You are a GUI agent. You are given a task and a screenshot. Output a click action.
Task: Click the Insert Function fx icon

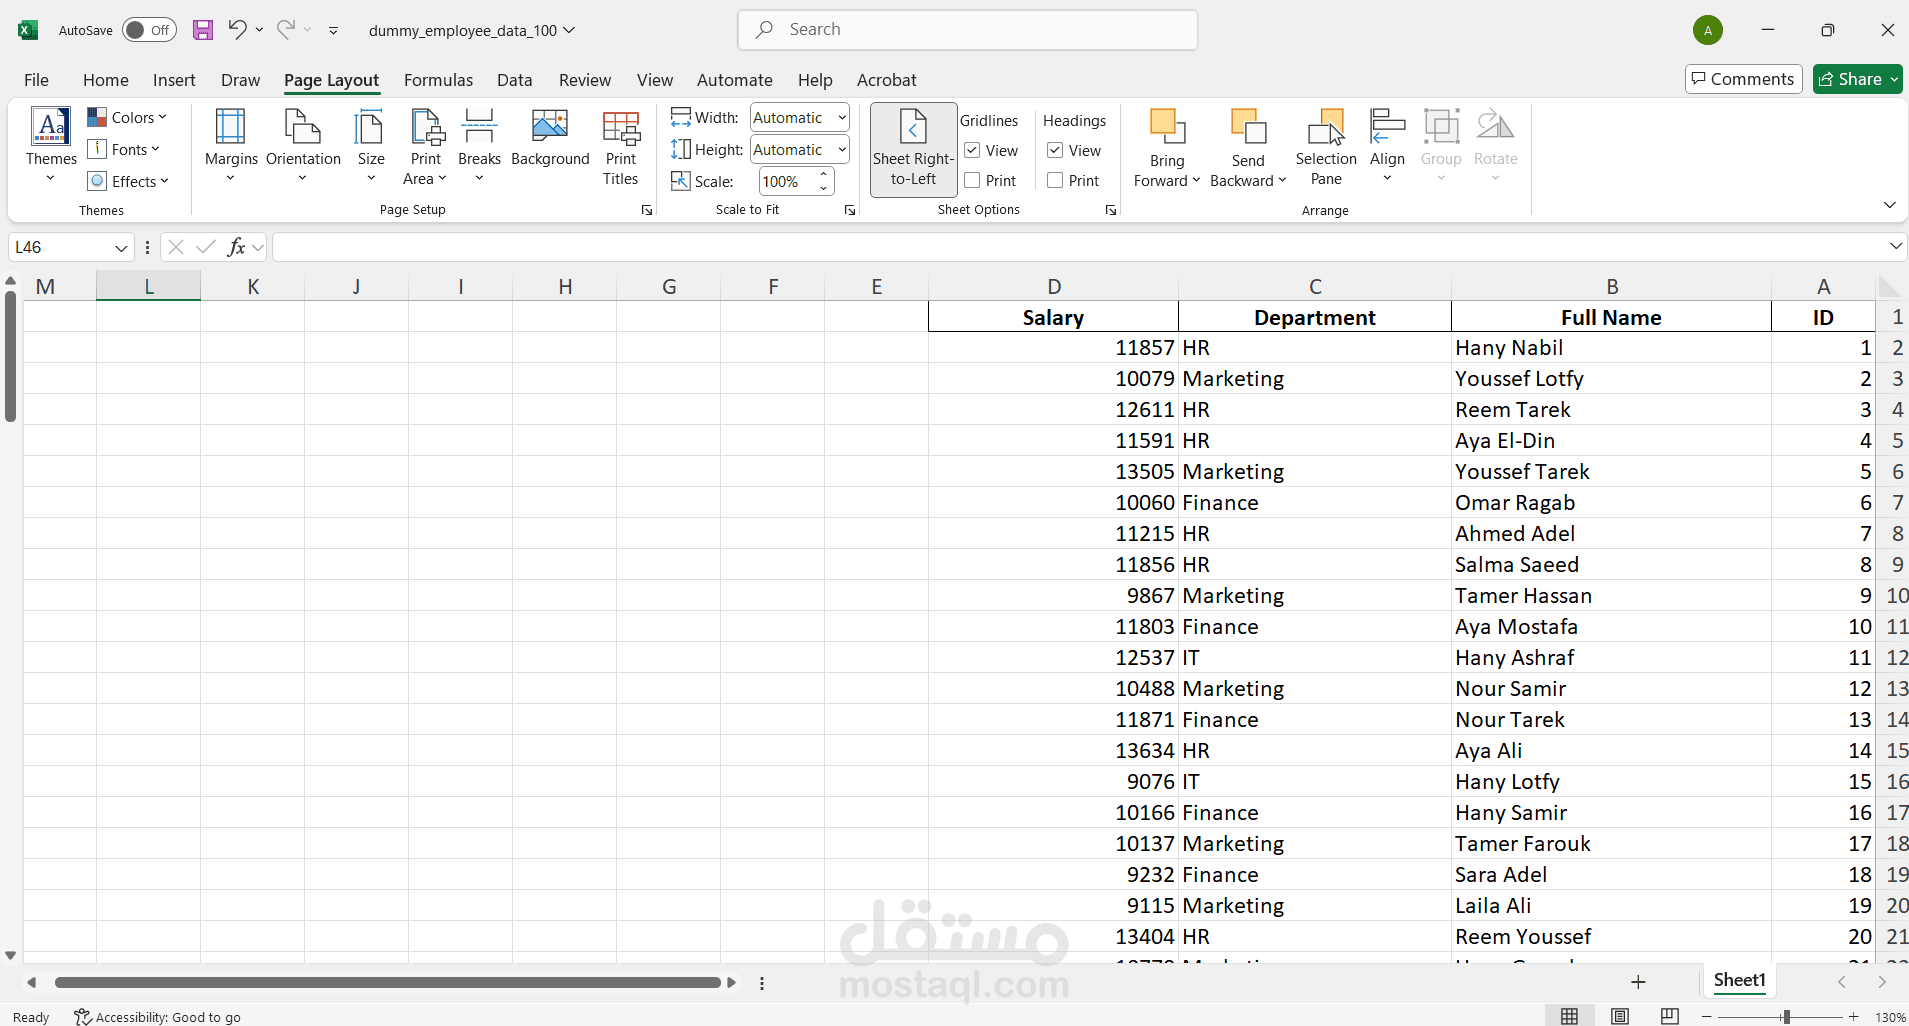click(237, 247)
